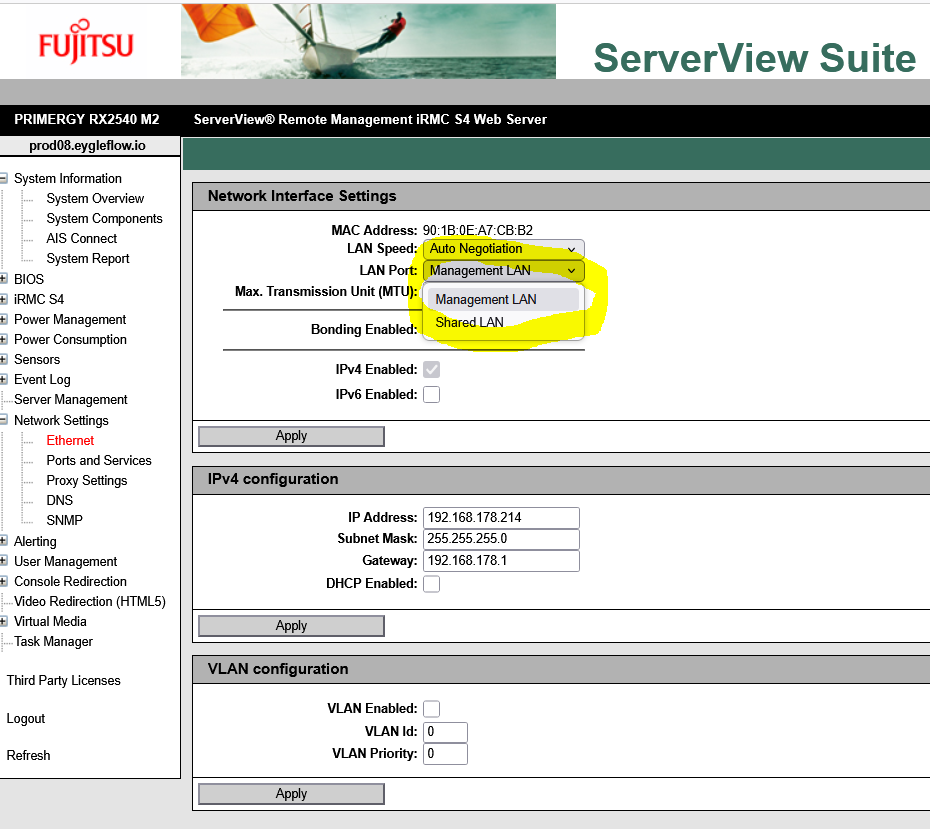
Task: Edit the Gateway field
Action: (x=501, y=561)
